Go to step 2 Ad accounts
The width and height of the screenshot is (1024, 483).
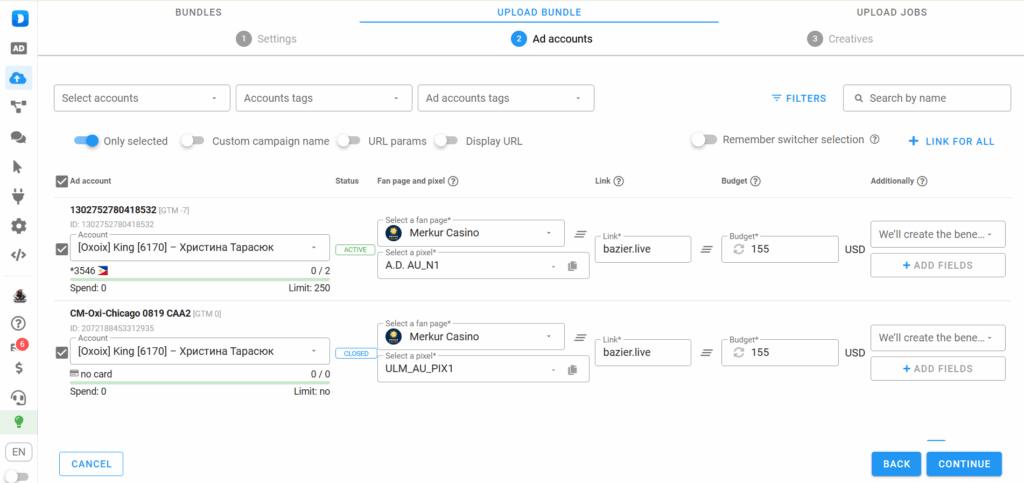pyautogui.click(x=552, y=39)
